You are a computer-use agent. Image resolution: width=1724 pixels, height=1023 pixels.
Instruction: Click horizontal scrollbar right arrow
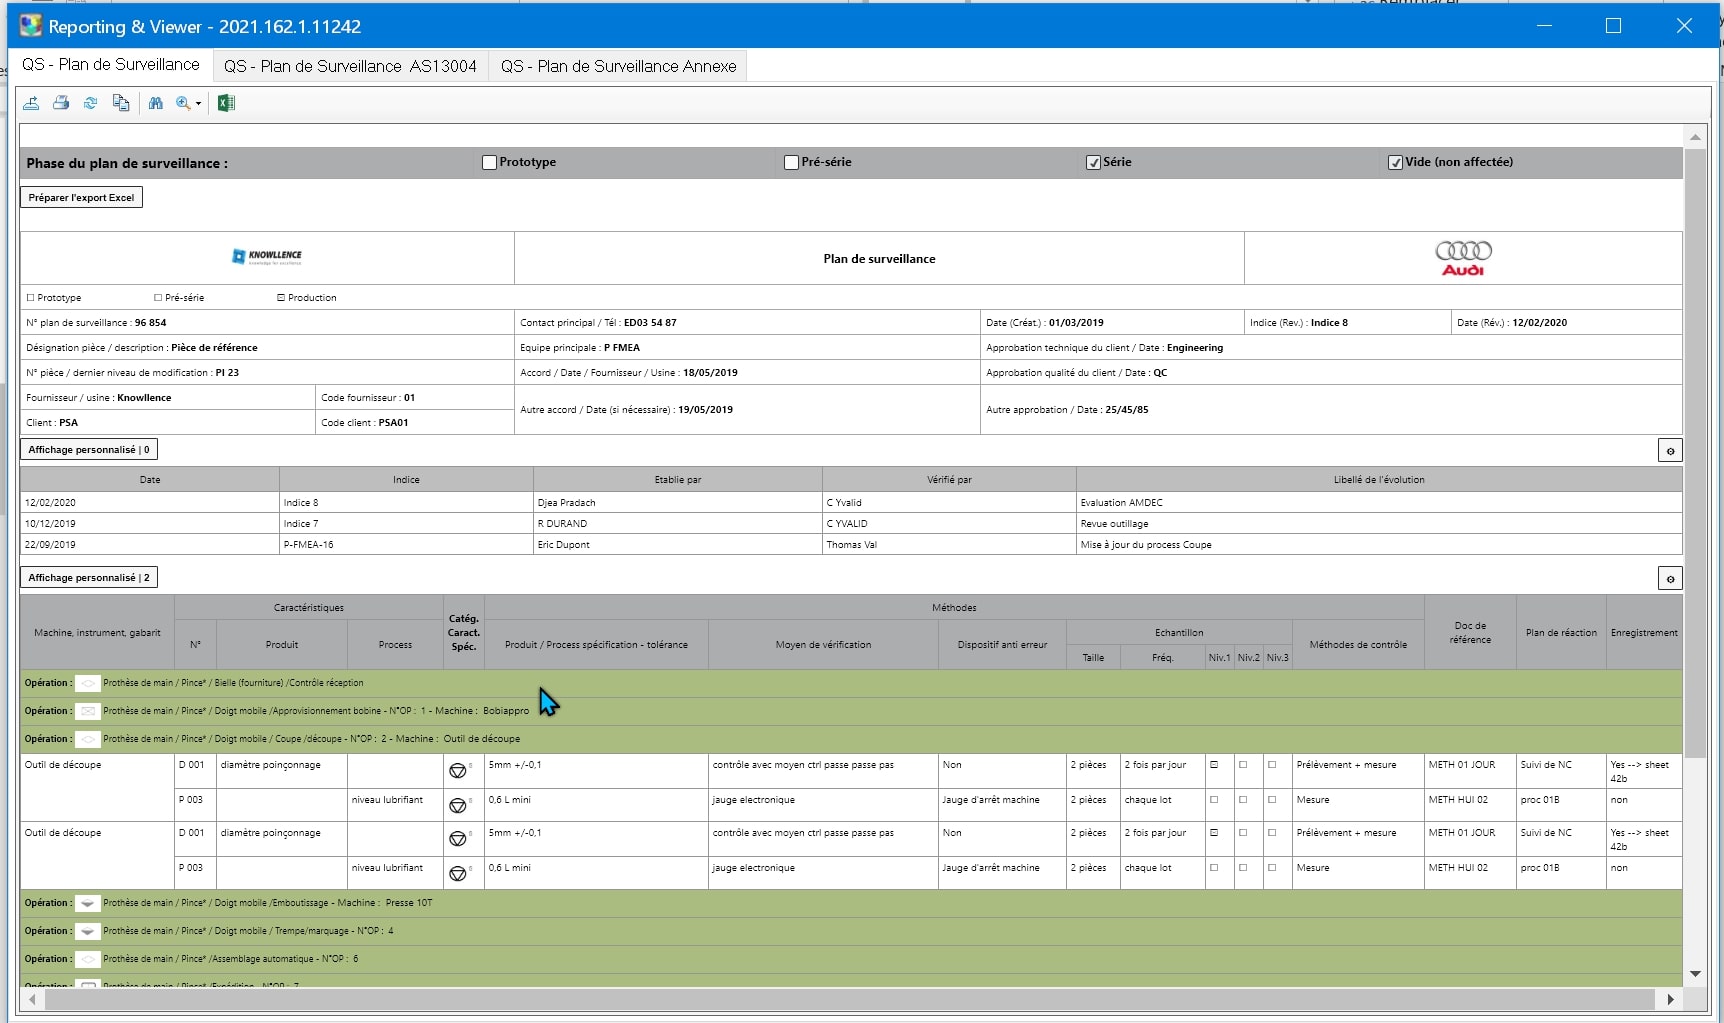1670,999
